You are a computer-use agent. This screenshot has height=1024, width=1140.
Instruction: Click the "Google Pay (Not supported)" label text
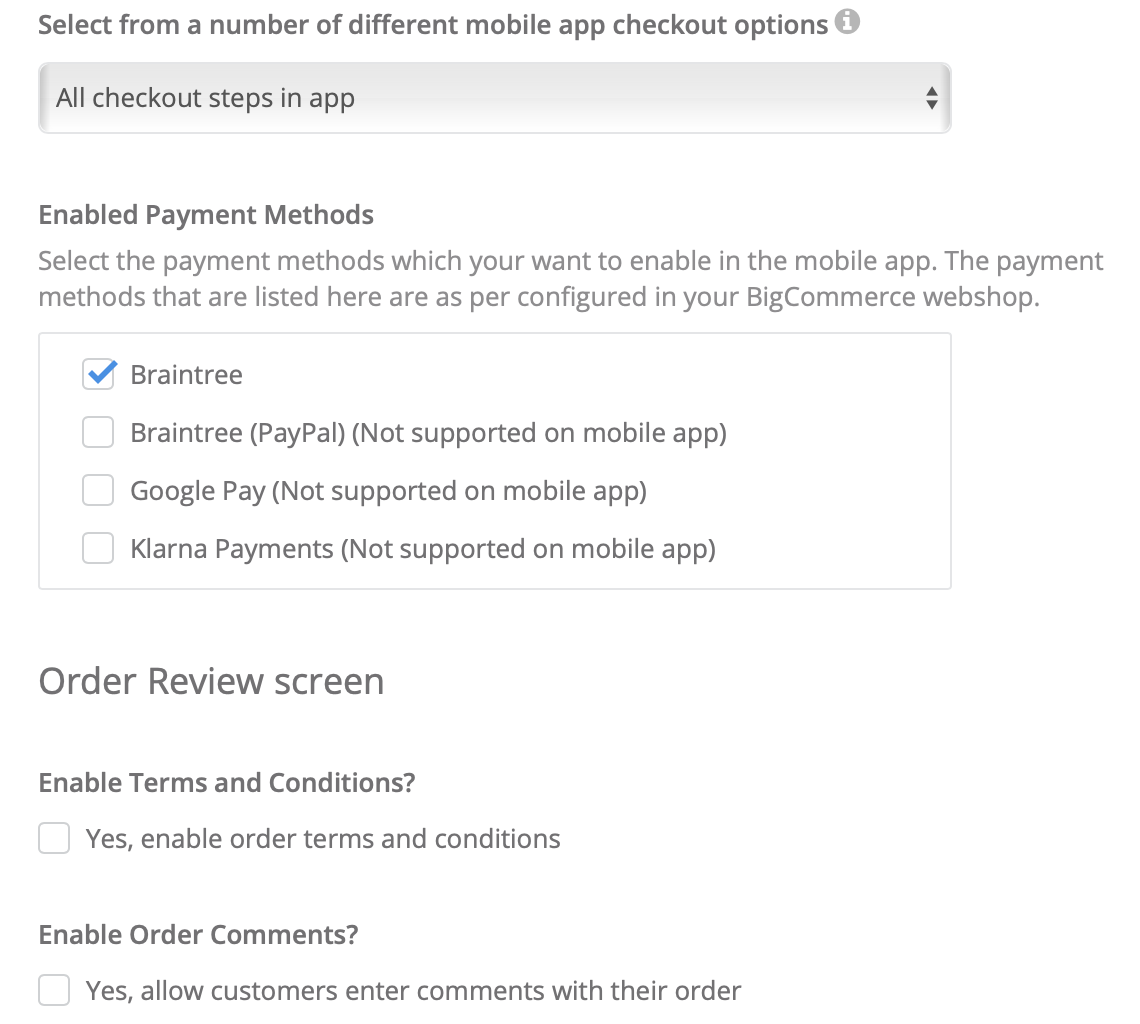388,490
